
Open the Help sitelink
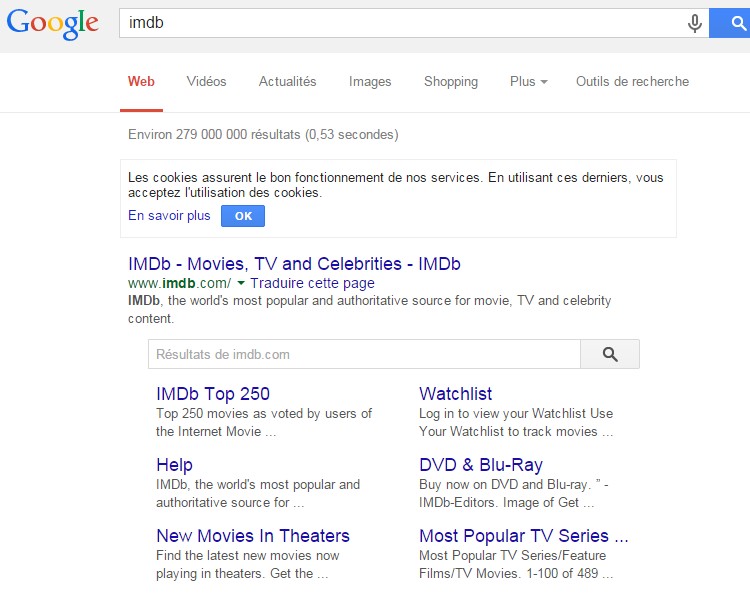(175, 465)
